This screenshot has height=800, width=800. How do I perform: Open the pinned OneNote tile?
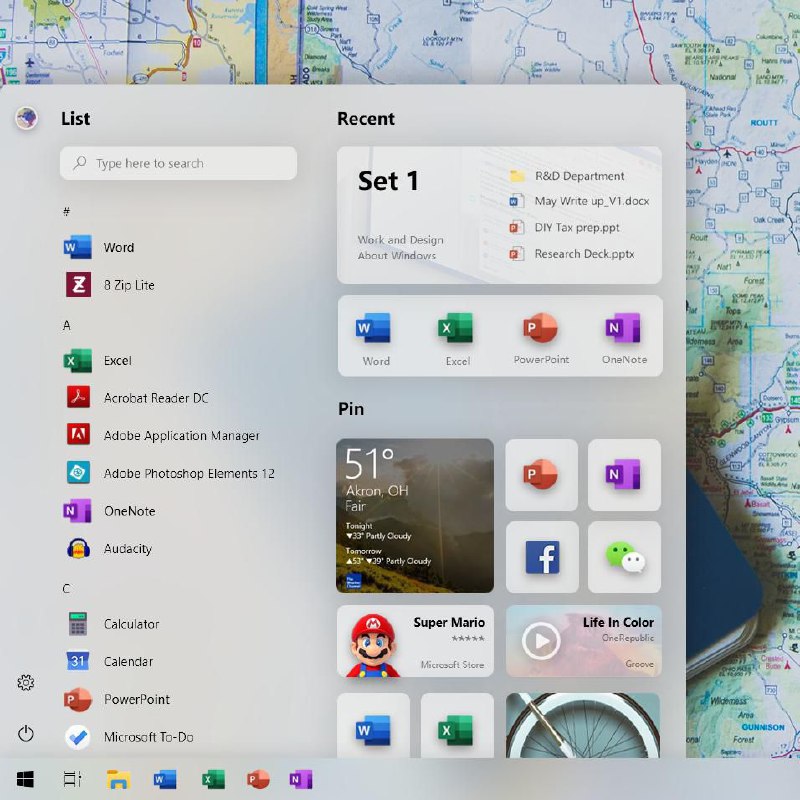pyautogui.click(x=624, y=474)
